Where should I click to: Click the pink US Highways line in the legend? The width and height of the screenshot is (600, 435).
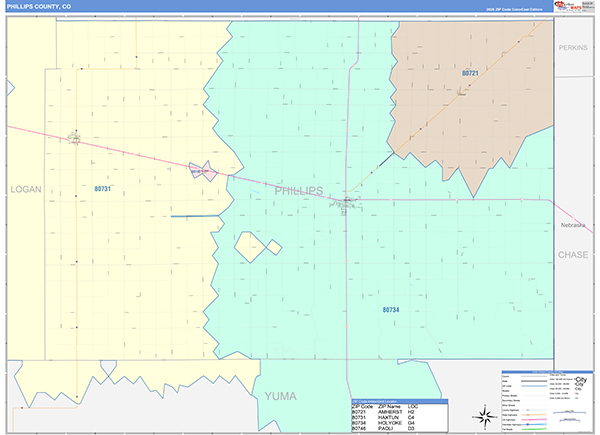(534, 420)
